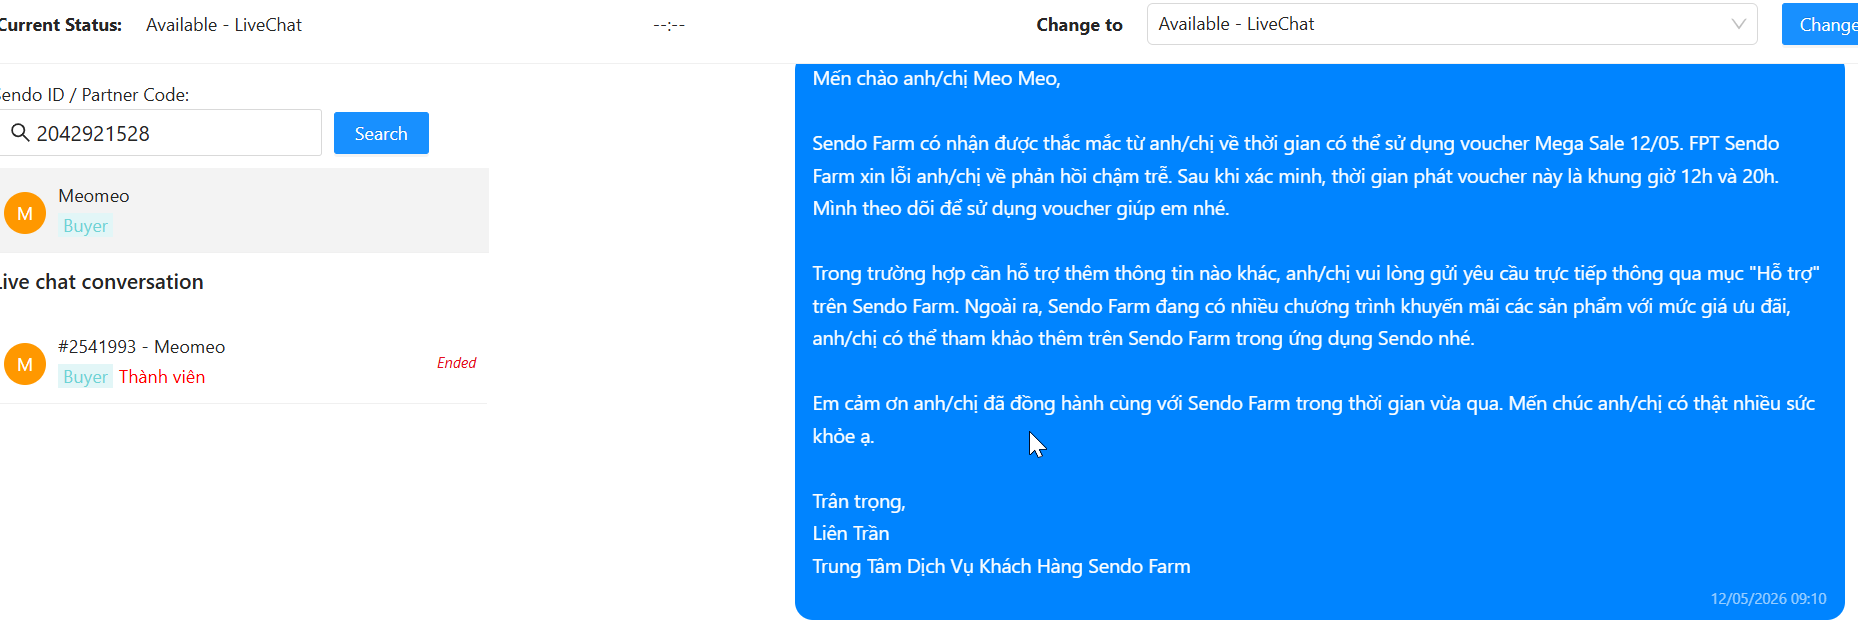
Task: Click the blue Change button
Action: pos(1820,24)
